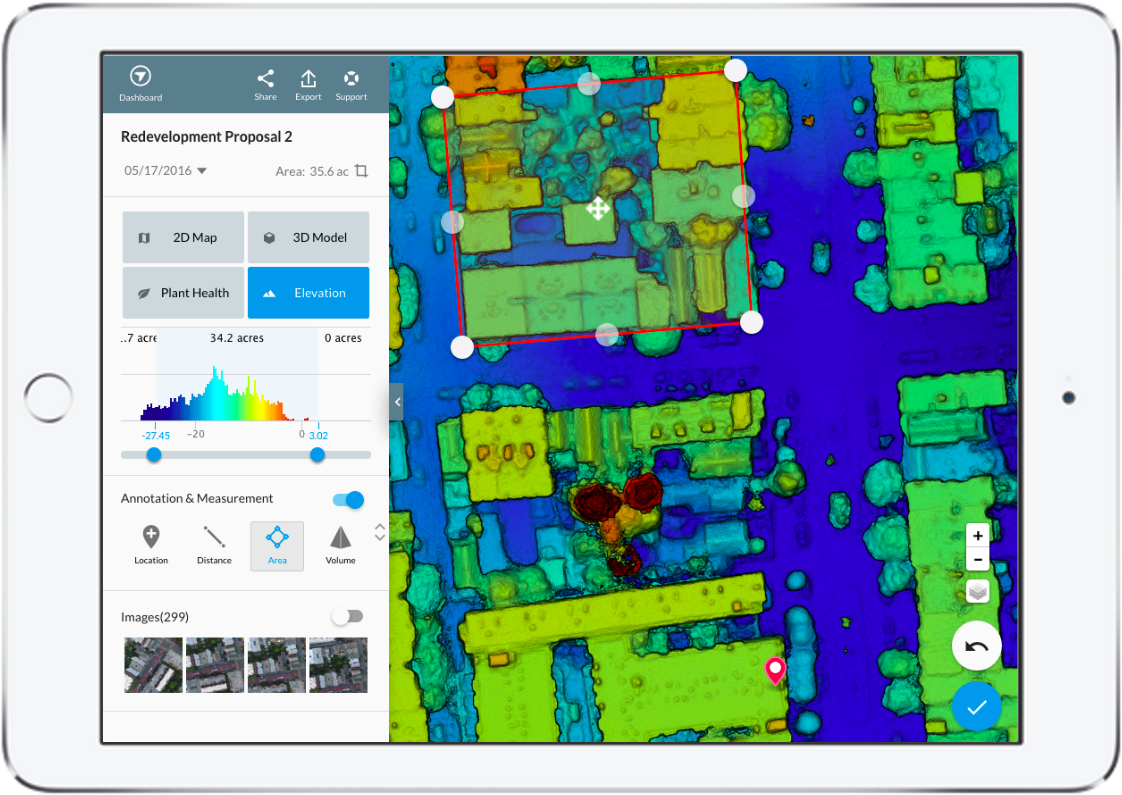Switch to the 3D Model view

(x=308, y=237)
